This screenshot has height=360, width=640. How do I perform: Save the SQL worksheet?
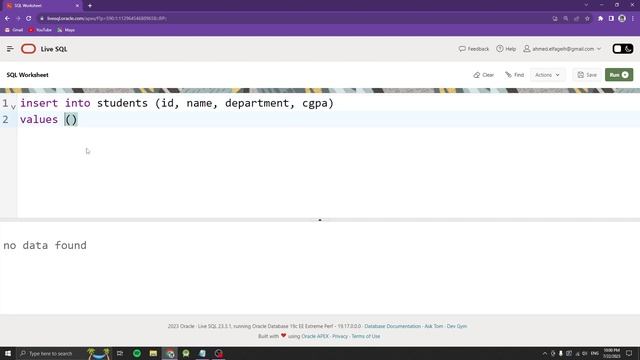(x=587, y=75)
